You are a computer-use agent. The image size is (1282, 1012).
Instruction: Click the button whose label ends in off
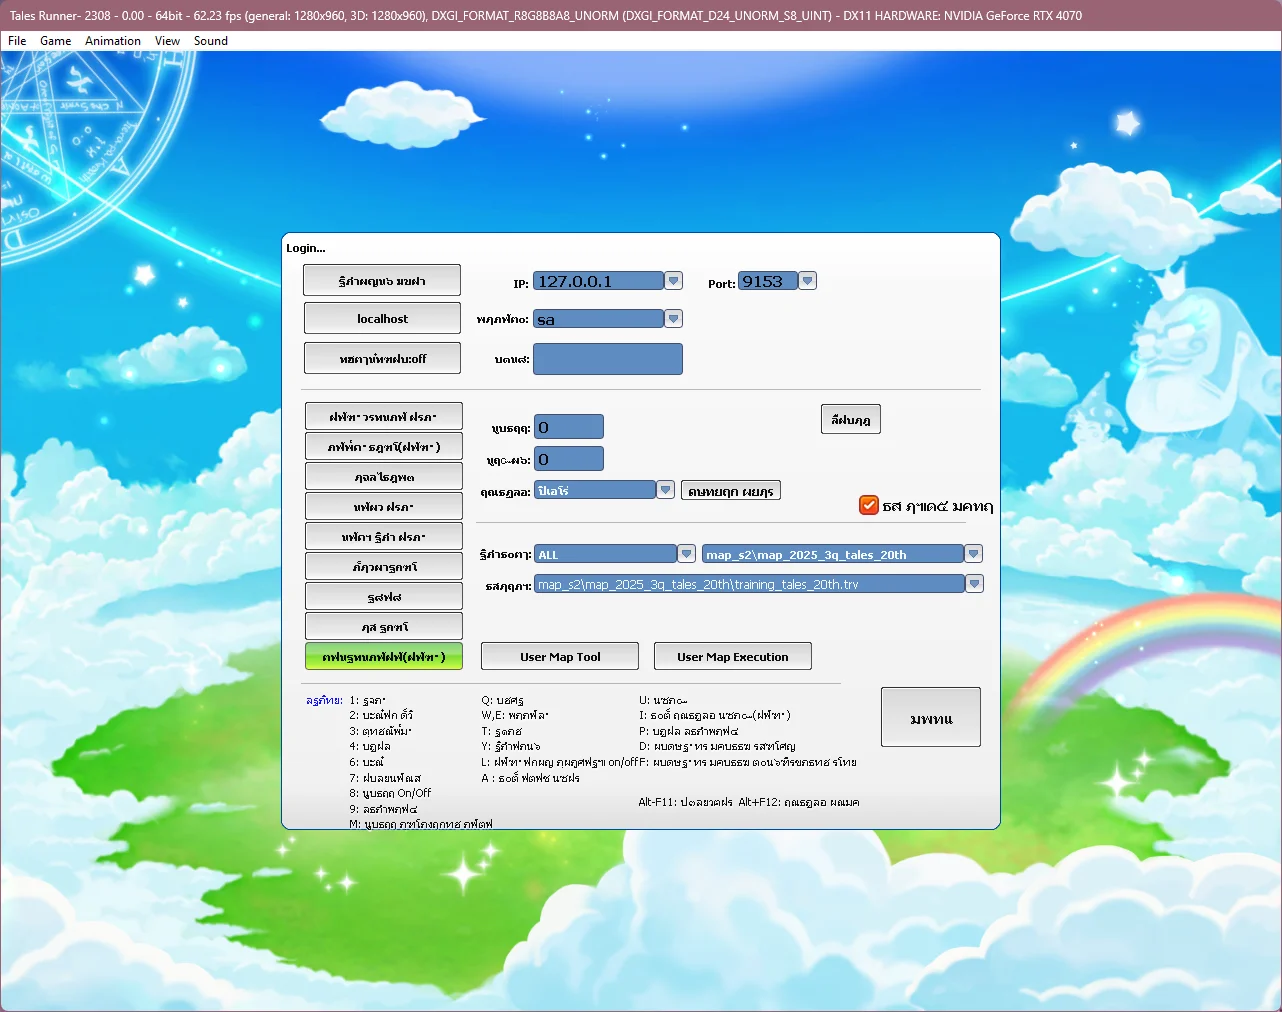[382, 358]
